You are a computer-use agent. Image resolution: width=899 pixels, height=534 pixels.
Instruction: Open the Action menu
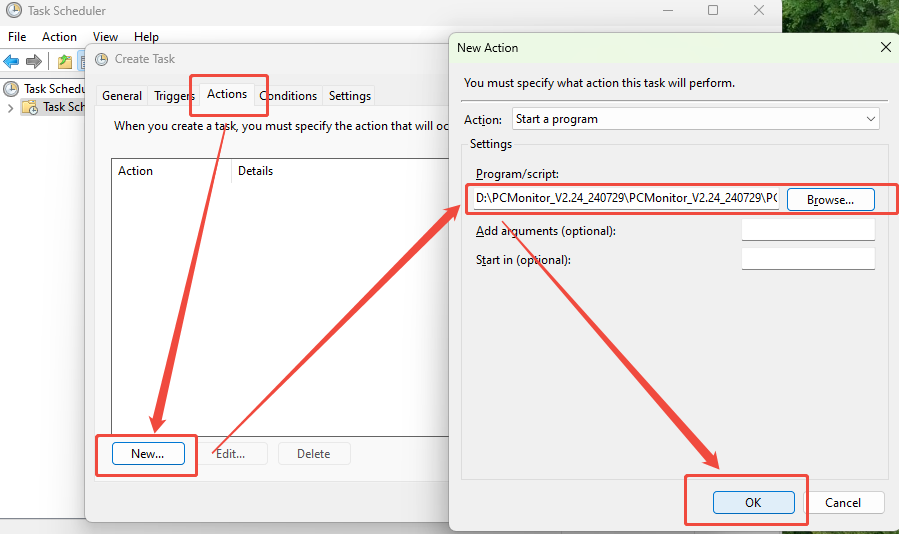point(59,37)
